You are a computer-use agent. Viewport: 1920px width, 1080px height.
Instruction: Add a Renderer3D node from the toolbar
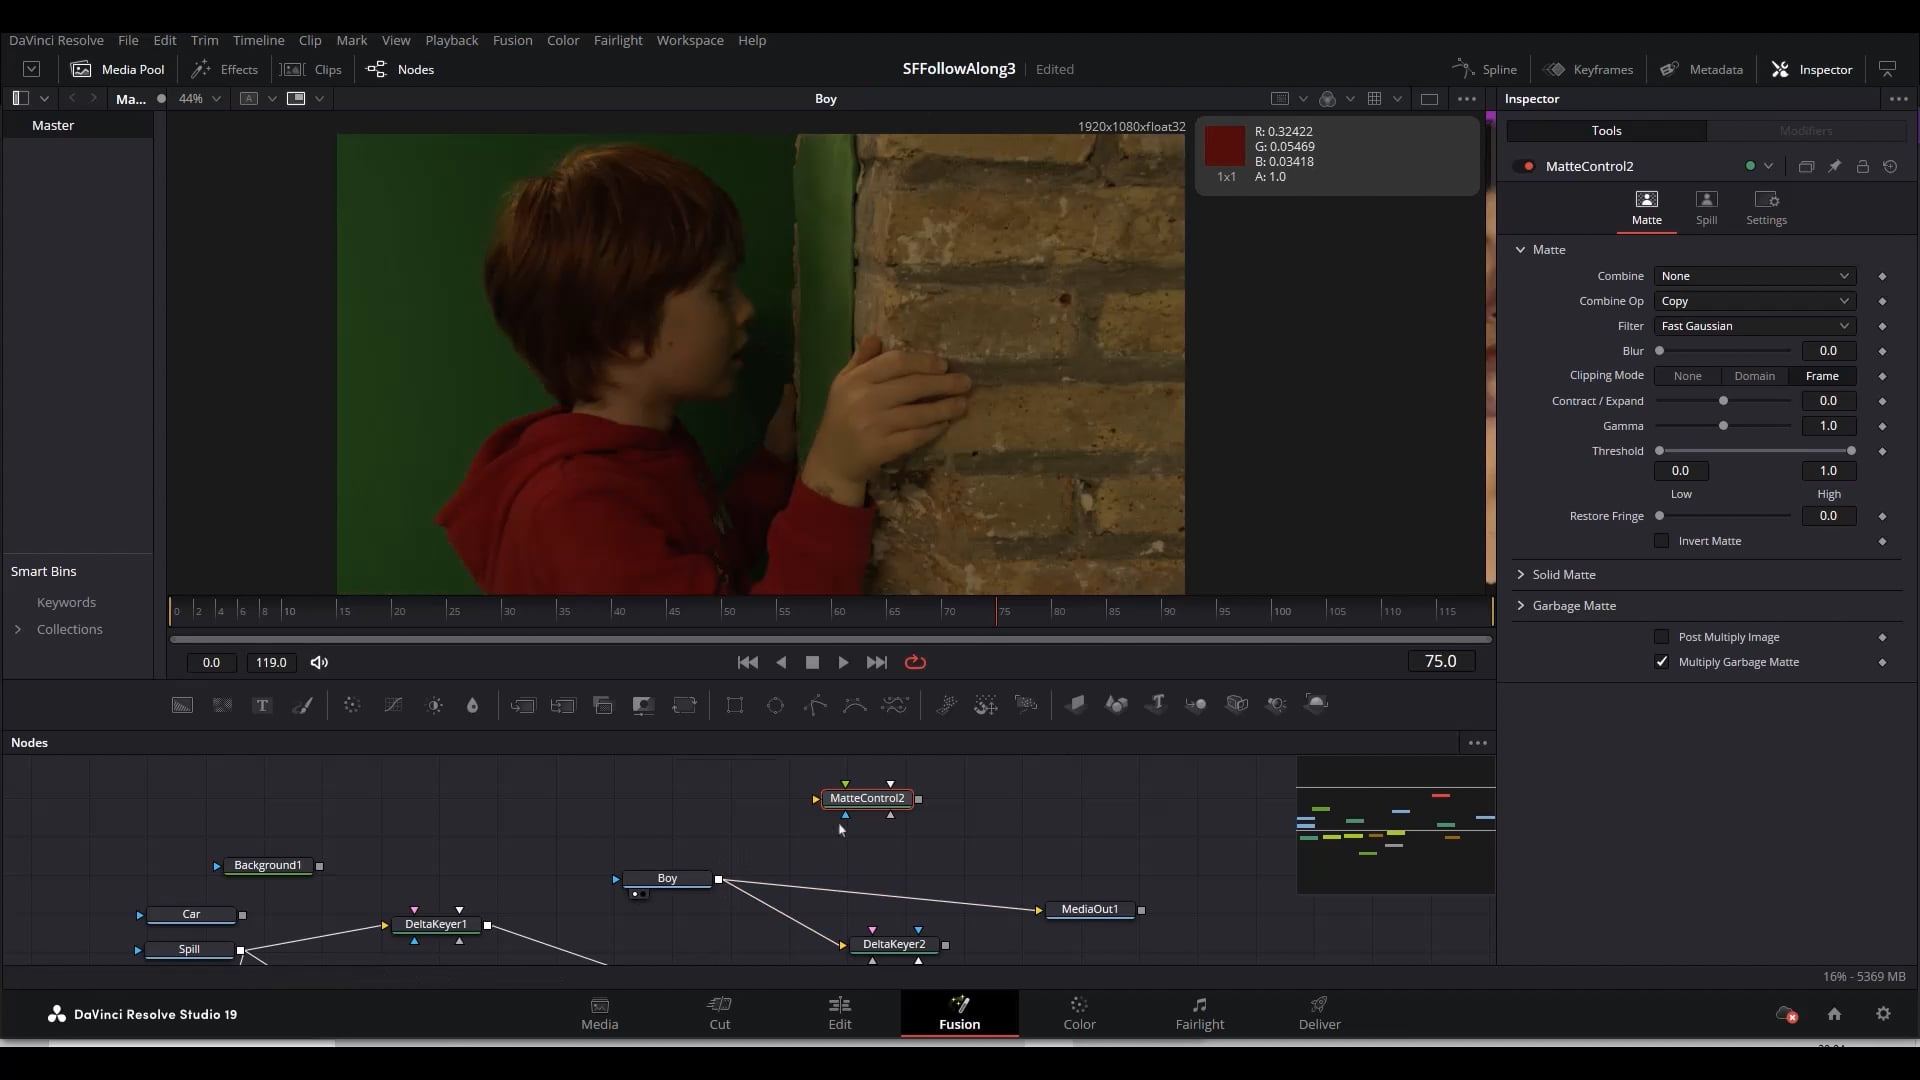point(1317,704)
